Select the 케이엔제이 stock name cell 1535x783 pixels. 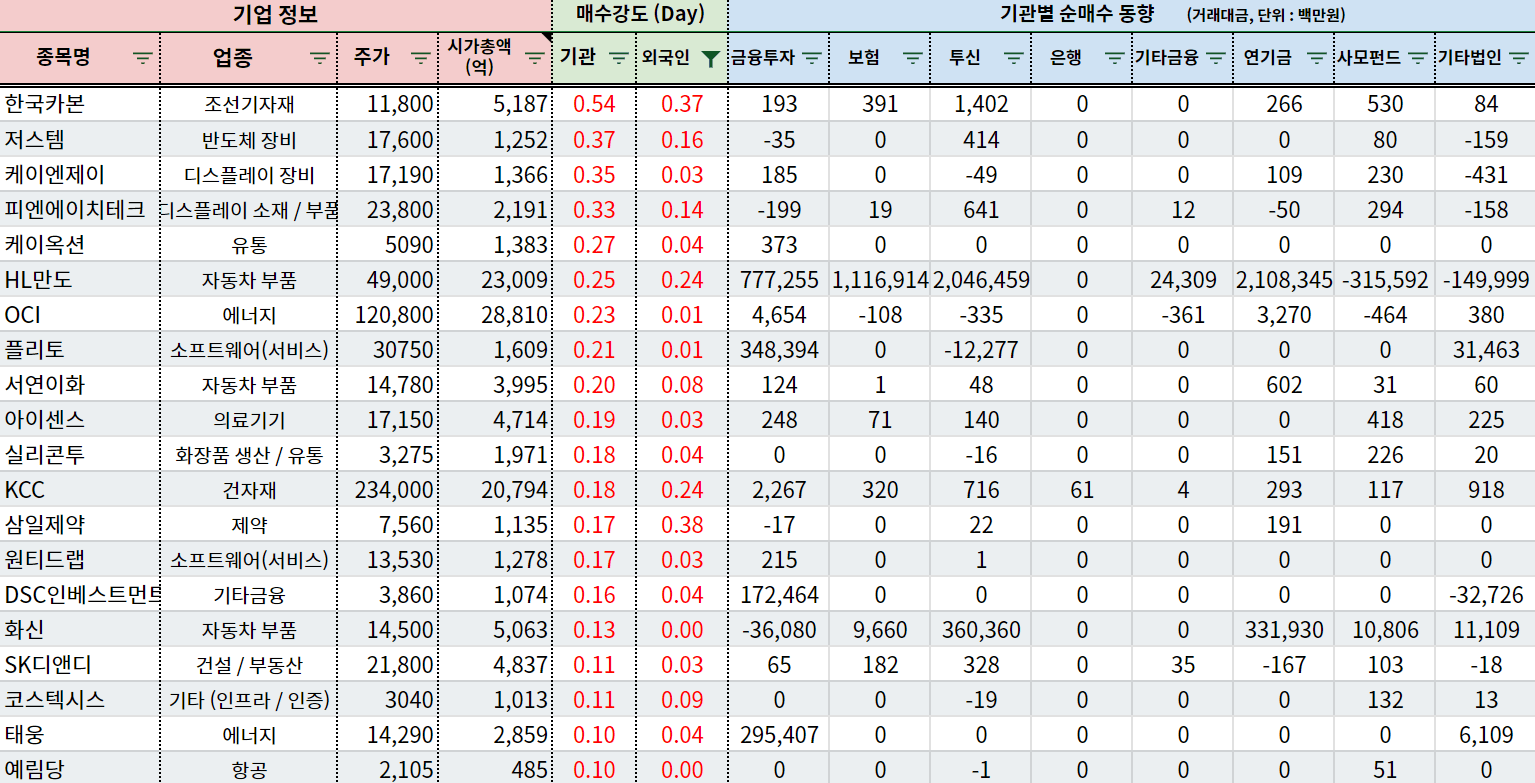coord(80,174)
